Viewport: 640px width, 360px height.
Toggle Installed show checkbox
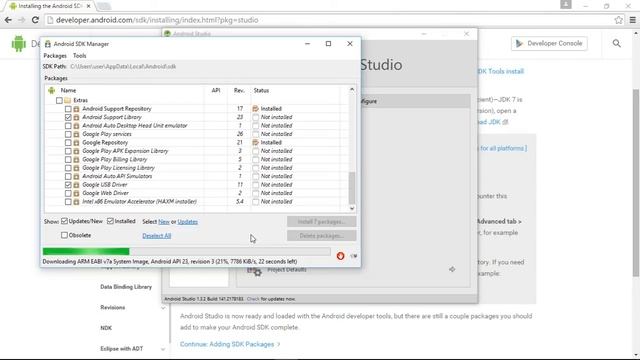[110, 221]
